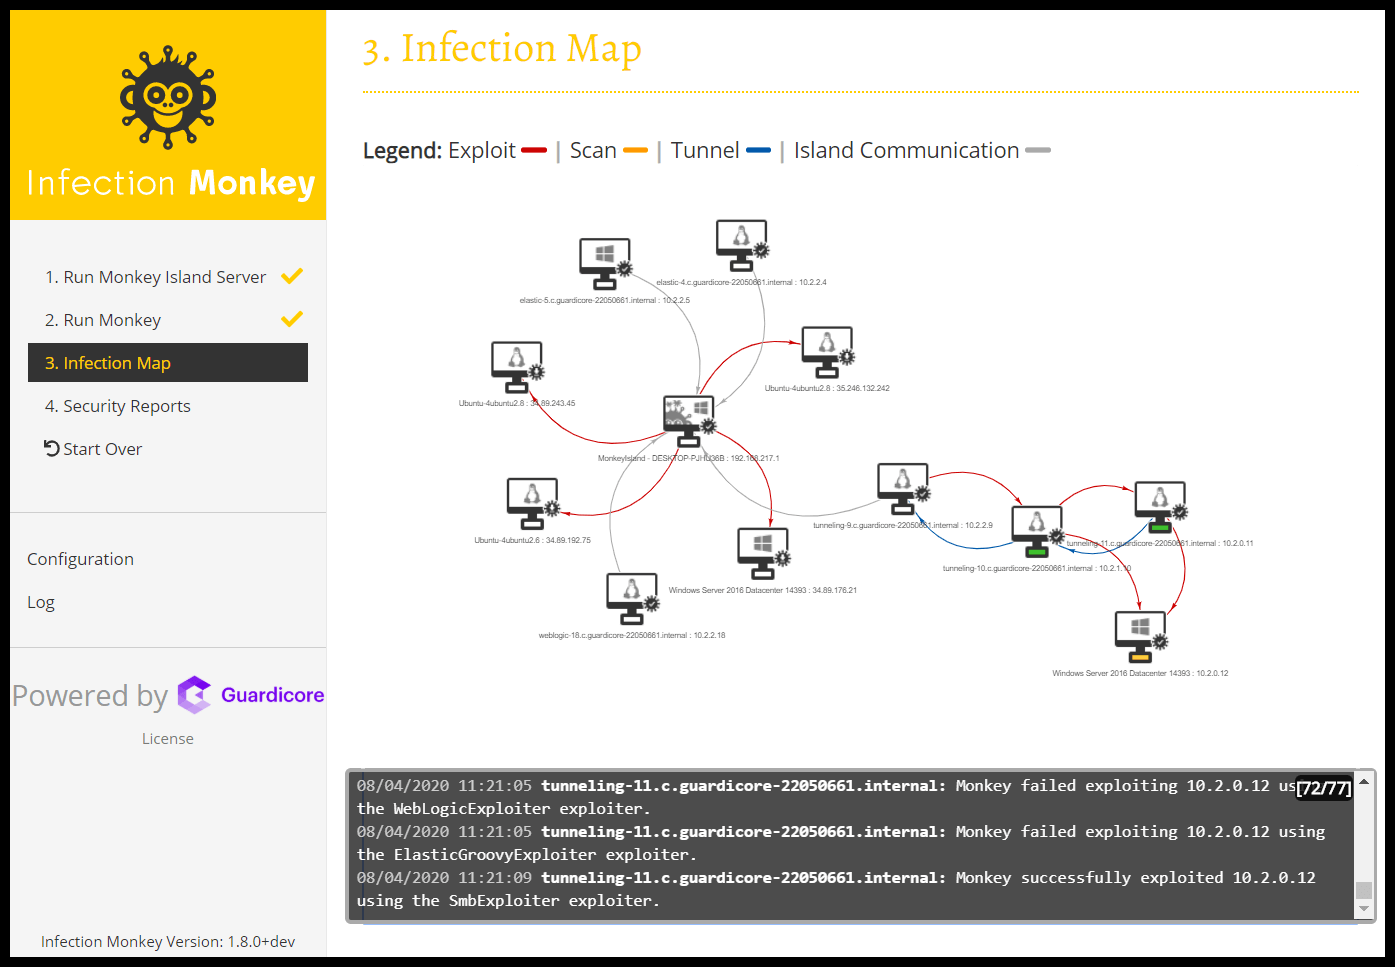Select the MonkeyIsland DESKTOP-PJHU36B node
The width and height of the screenshot is (1395, 967).
click(x=689, y=421)
